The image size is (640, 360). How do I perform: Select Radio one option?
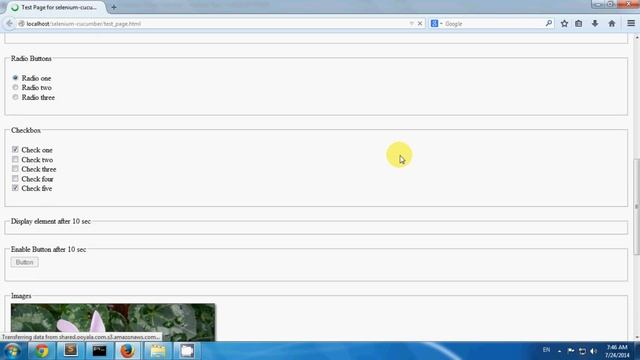tap(15, 78)
